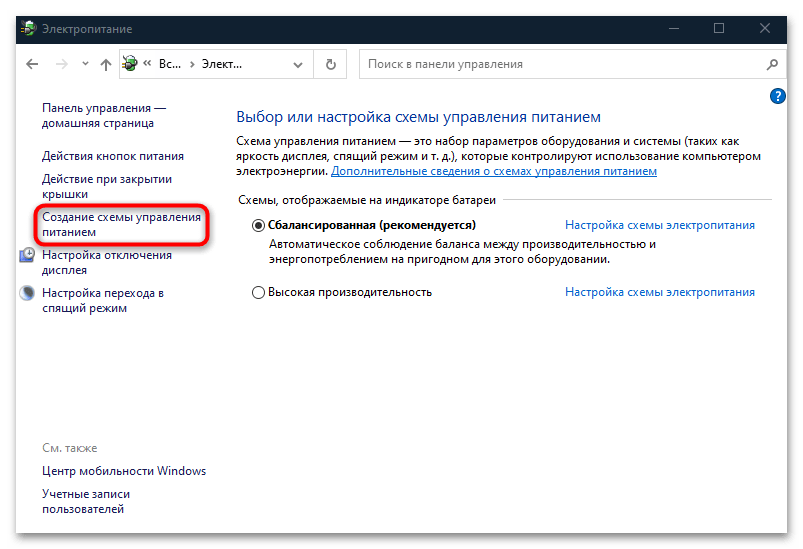The image size is (803, 549).
Task: Select the Высокая производительность radio button
Action: 259,293
